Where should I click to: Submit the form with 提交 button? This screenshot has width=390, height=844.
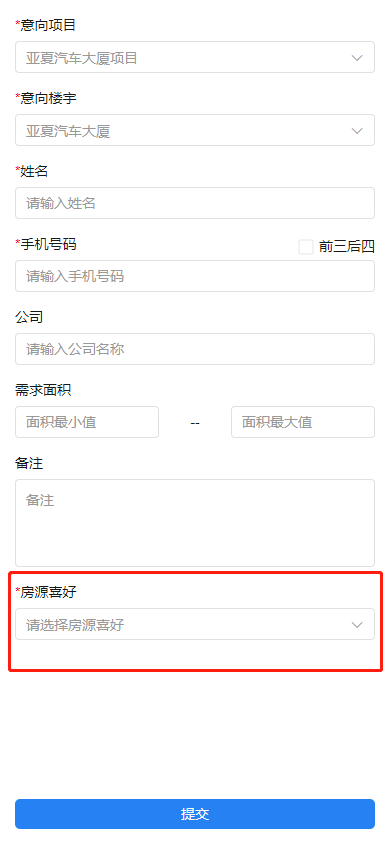(x=195, y=814)
